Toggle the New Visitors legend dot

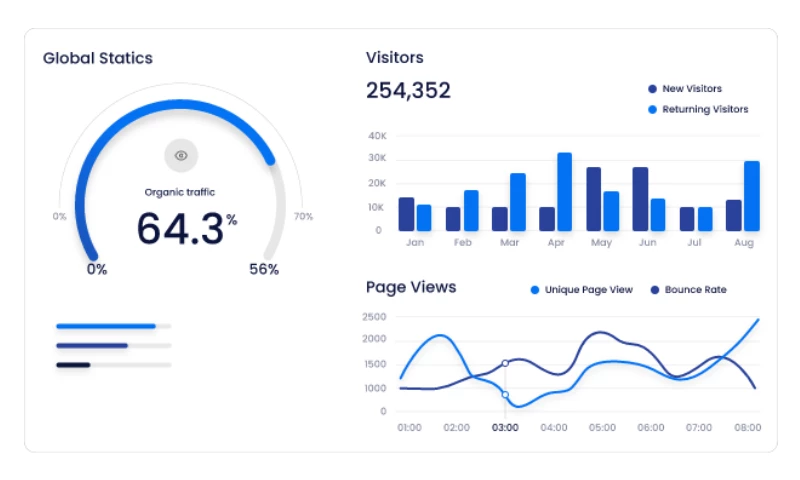tap(652, 89)
